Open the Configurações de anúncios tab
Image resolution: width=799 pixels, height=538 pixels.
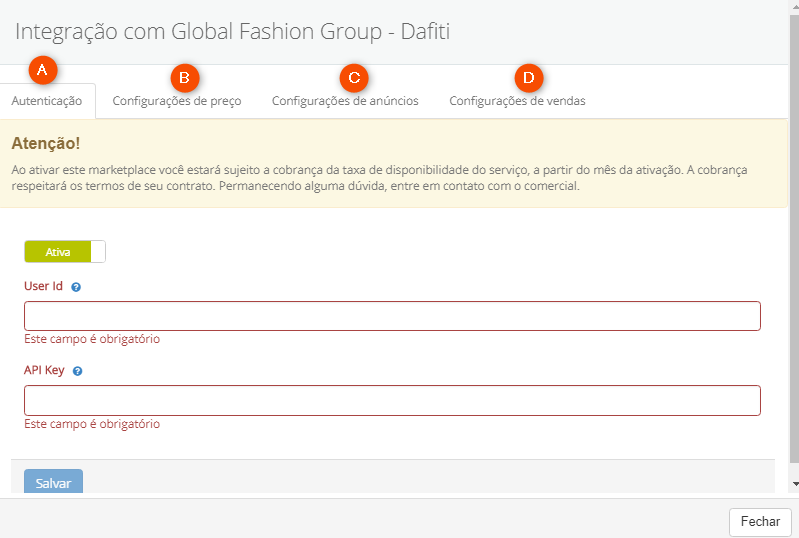tap(345, 101)
